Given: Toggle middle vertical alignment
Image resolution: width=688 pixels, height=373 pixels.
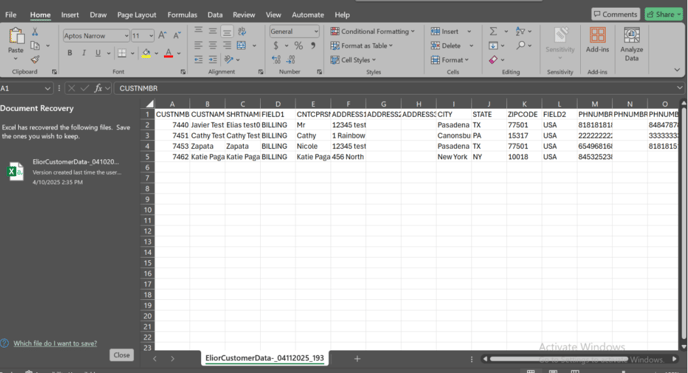Looking at the screenshot, I should [213, 31].
